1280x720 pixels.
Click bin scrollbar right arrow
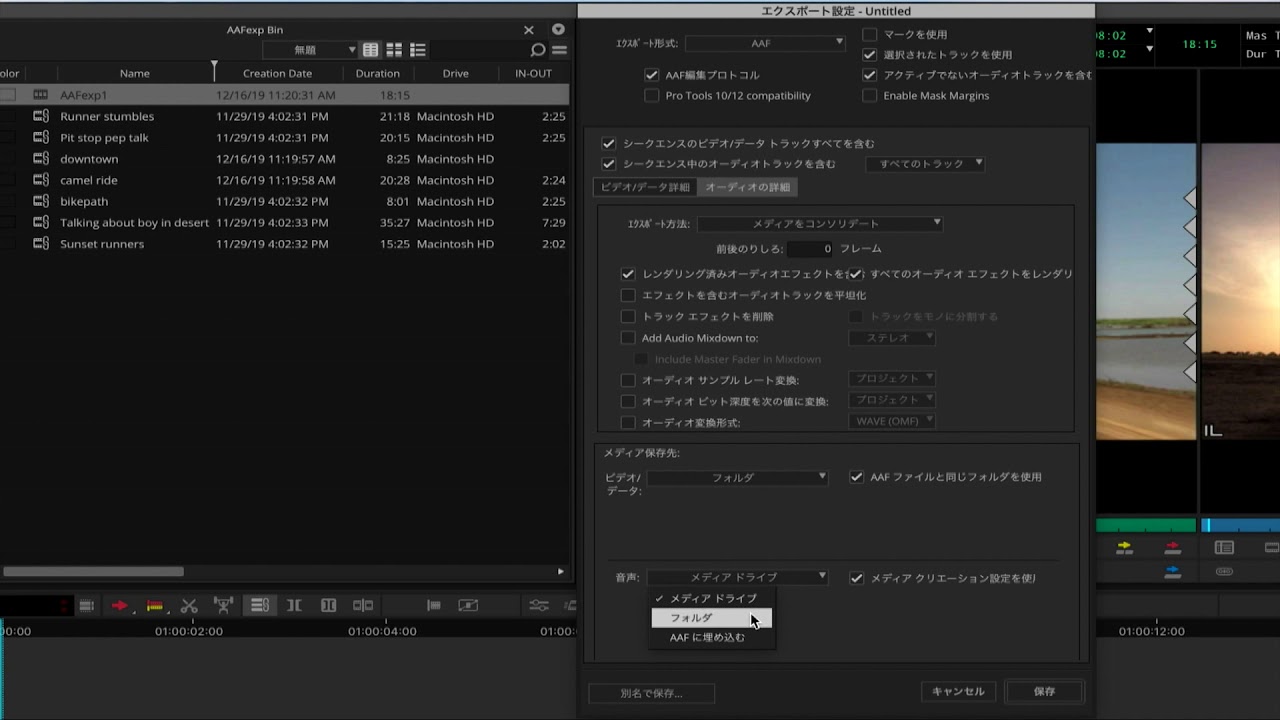coord(560,571)
